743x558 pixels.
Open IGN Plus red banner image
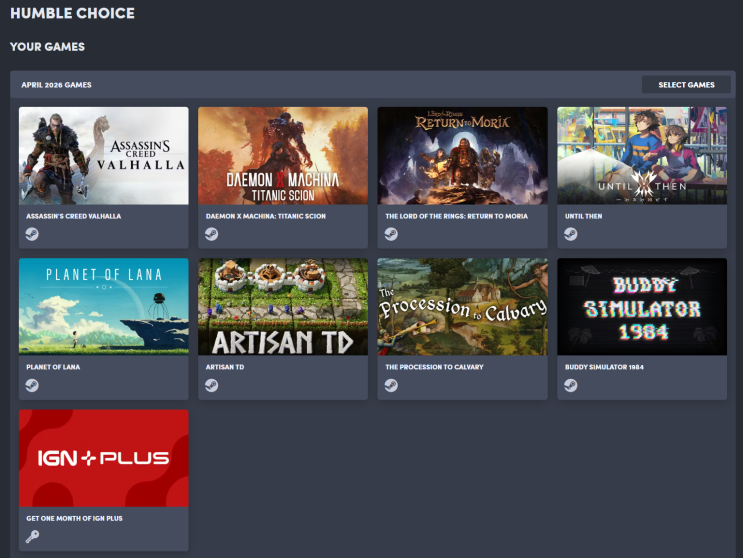coord(104,458)
